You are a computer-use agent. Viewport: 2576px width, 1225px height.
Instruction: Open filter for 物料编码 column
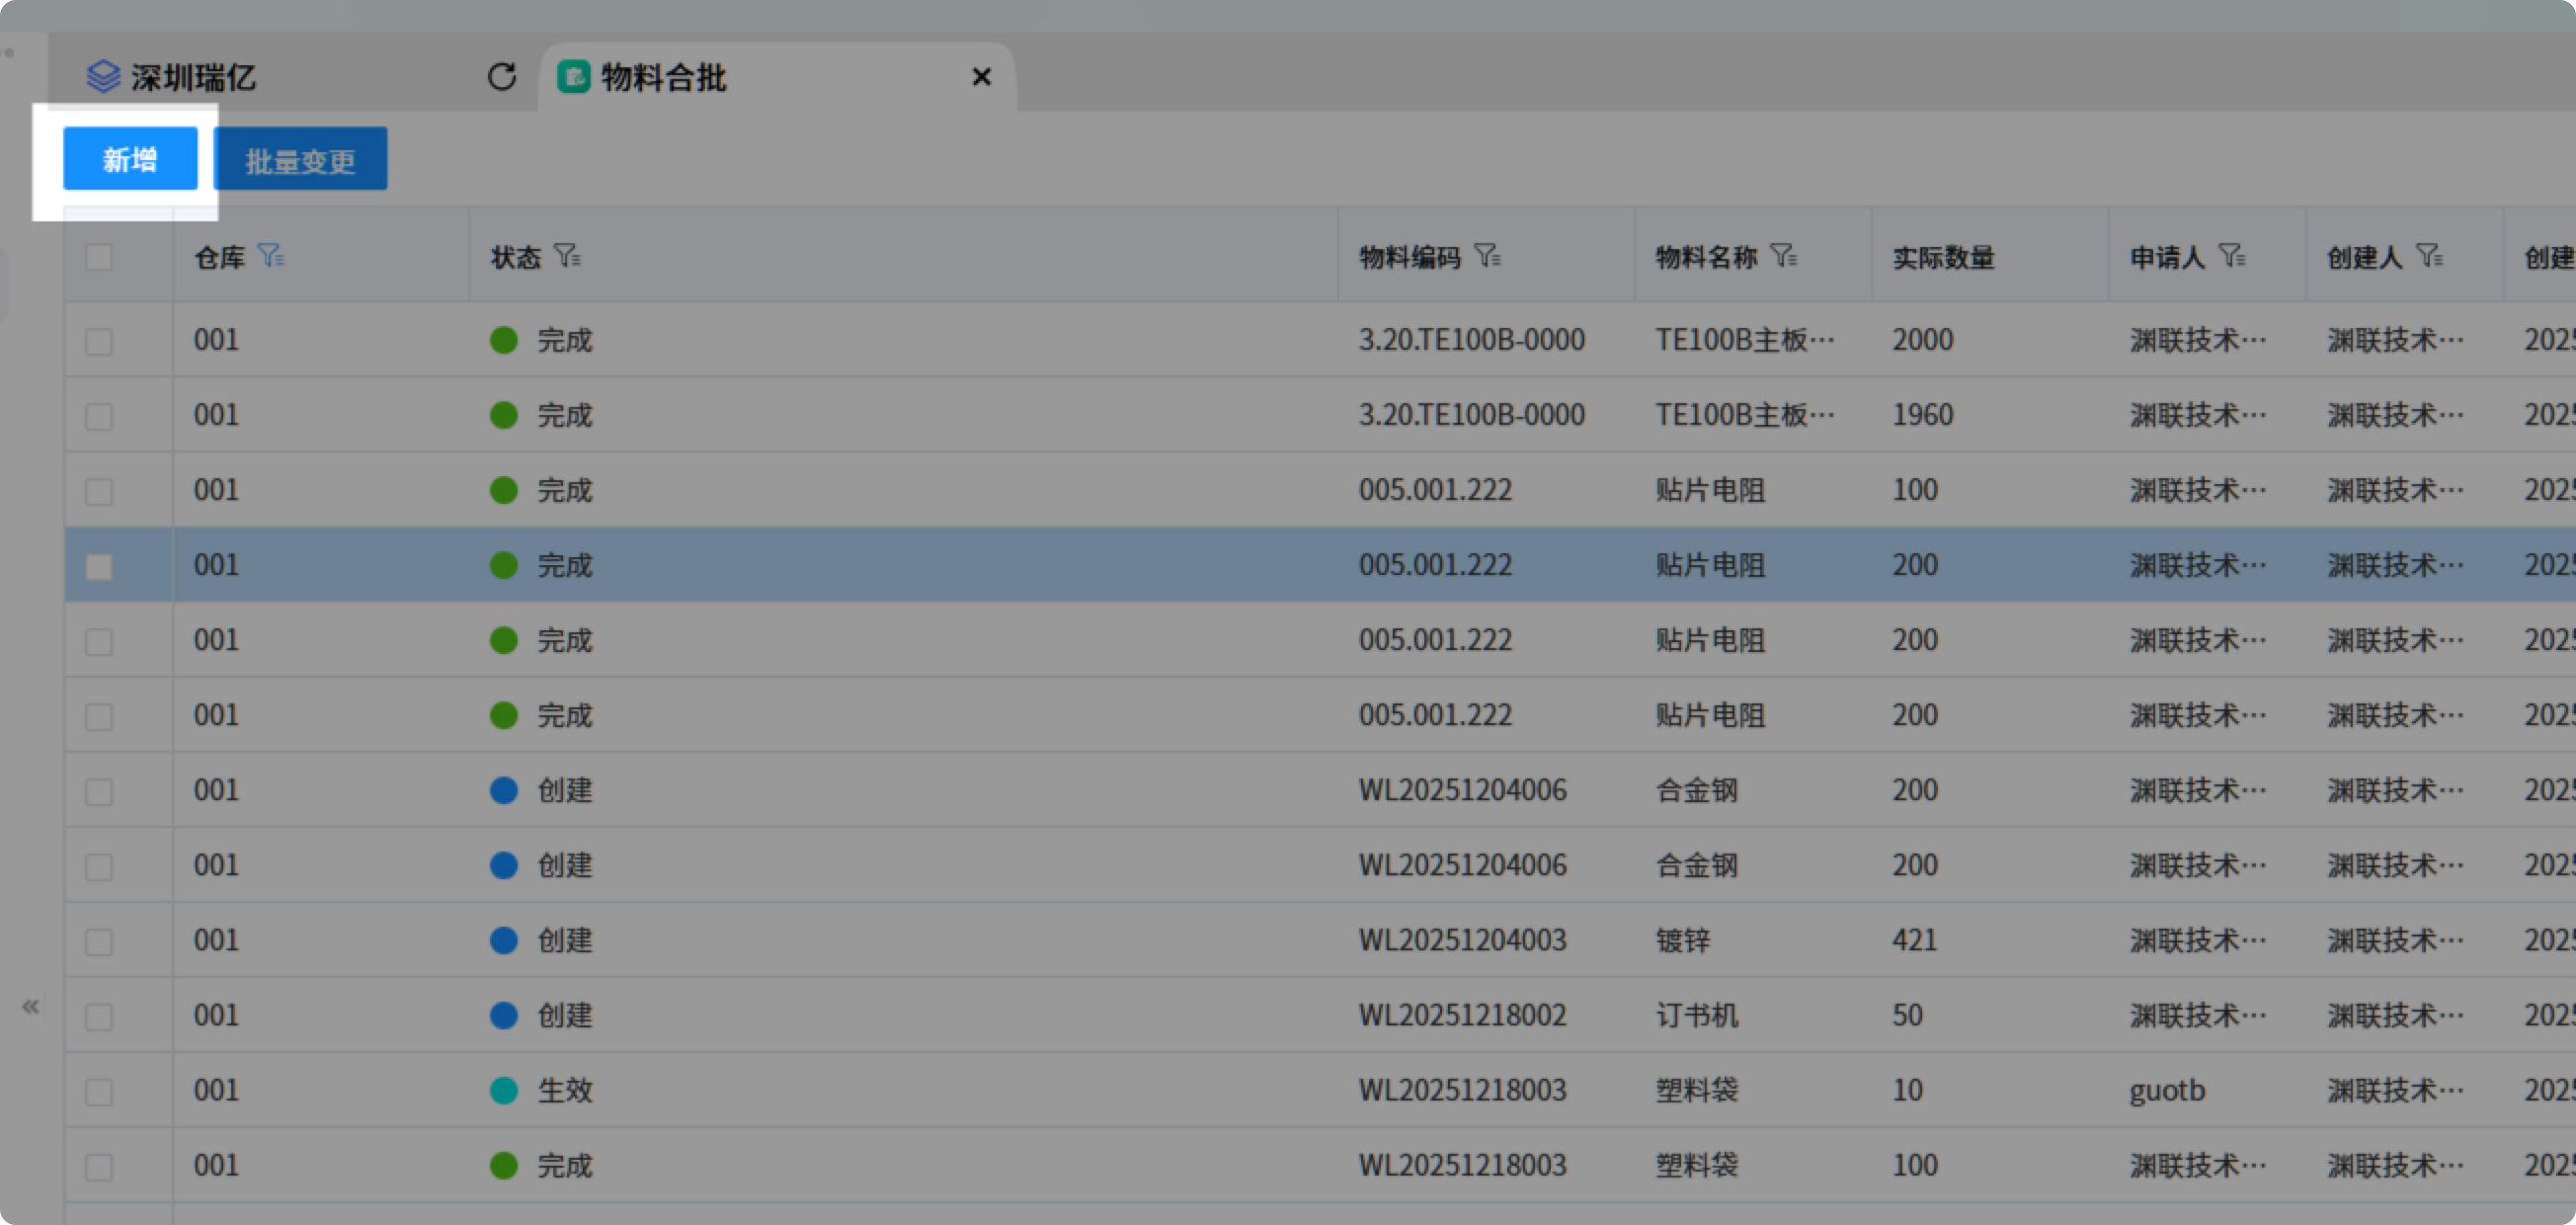(1488, 256)
